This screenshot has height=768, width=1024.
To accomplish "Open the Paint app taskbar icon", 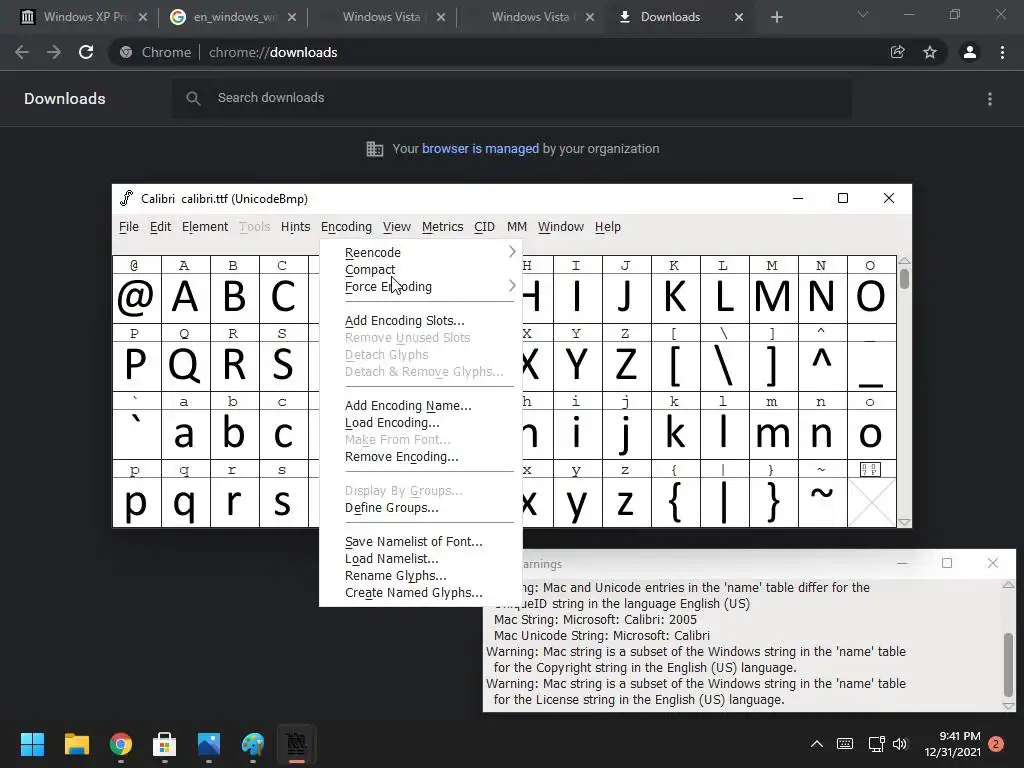I will click(253, 744).
